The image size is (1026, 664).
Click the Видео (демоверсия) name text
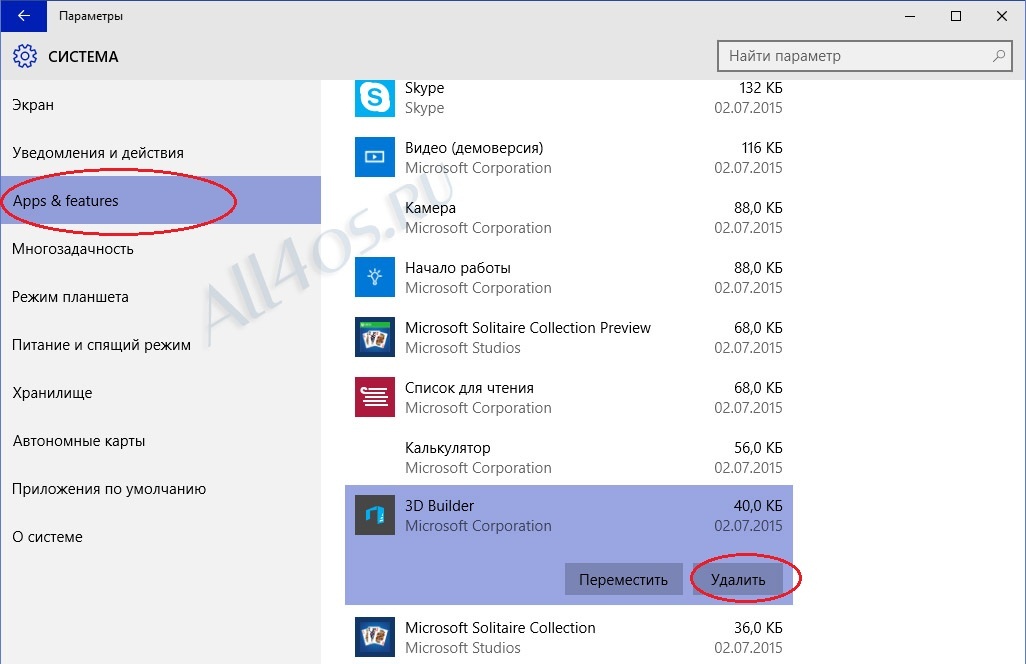tap(474, 148)
